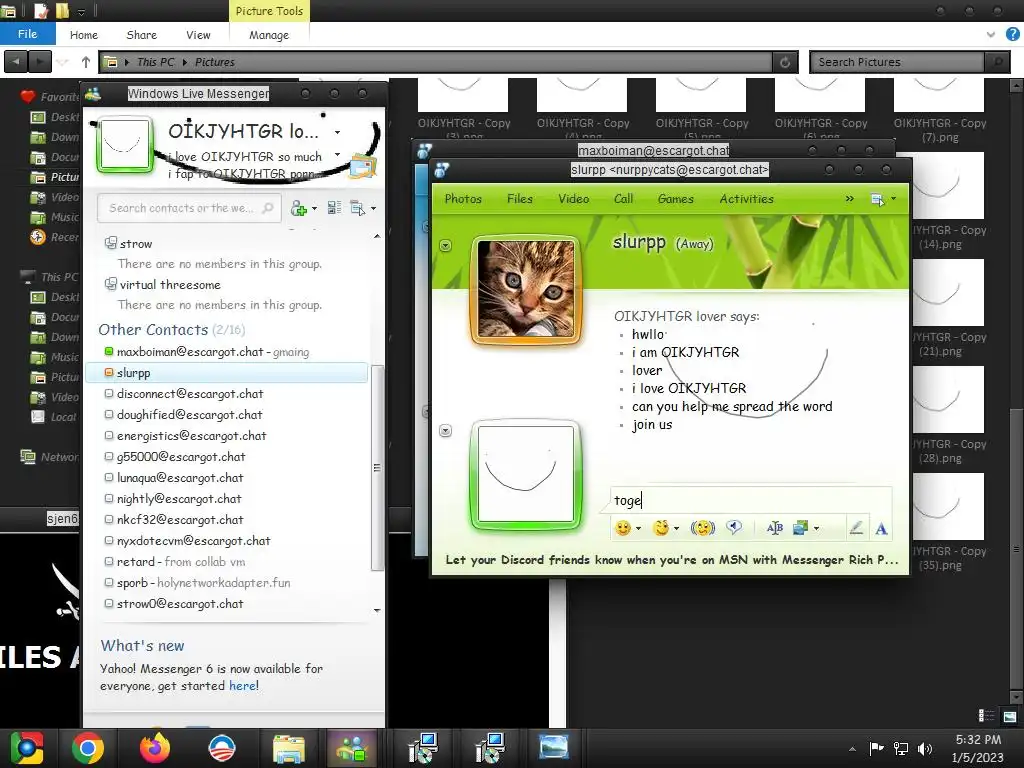
Task: Click the Other Contacts group header
Action: (x=172, y=330)
